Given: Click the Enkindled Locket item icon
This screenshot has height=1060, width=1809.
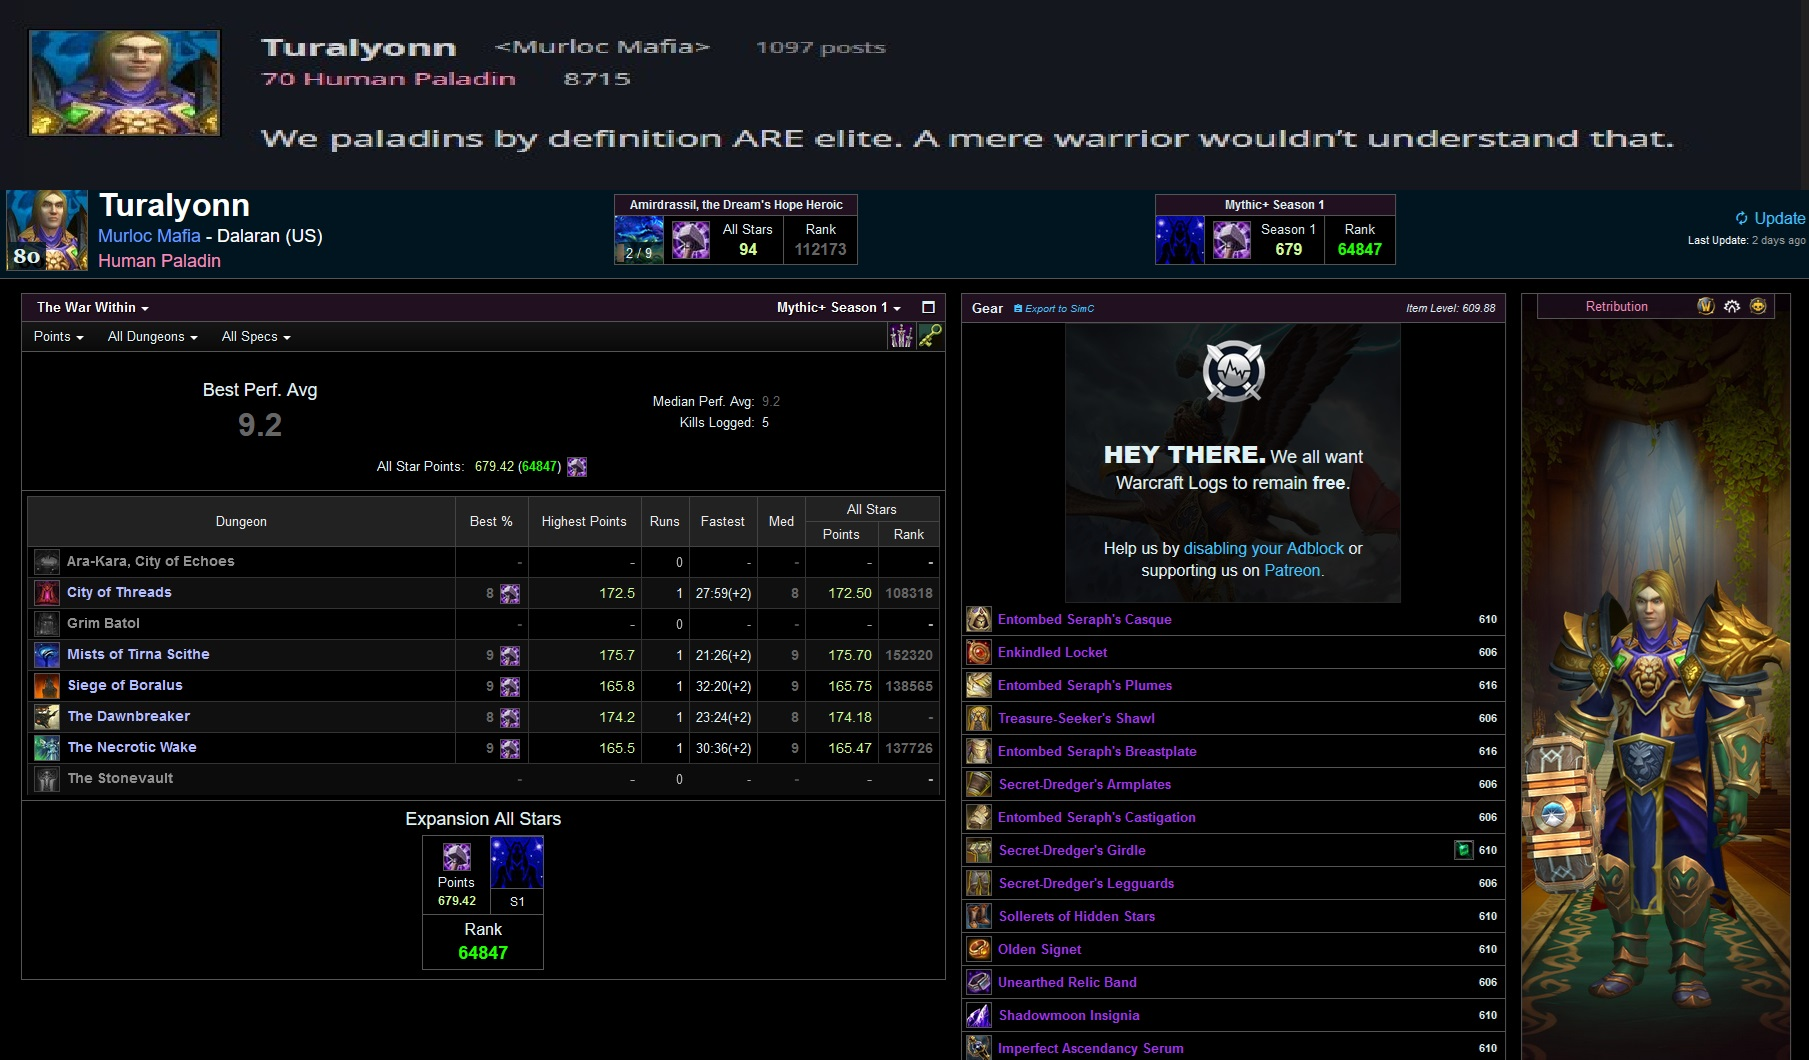Looking at the screenshot, I should click(x=979, y=652).
